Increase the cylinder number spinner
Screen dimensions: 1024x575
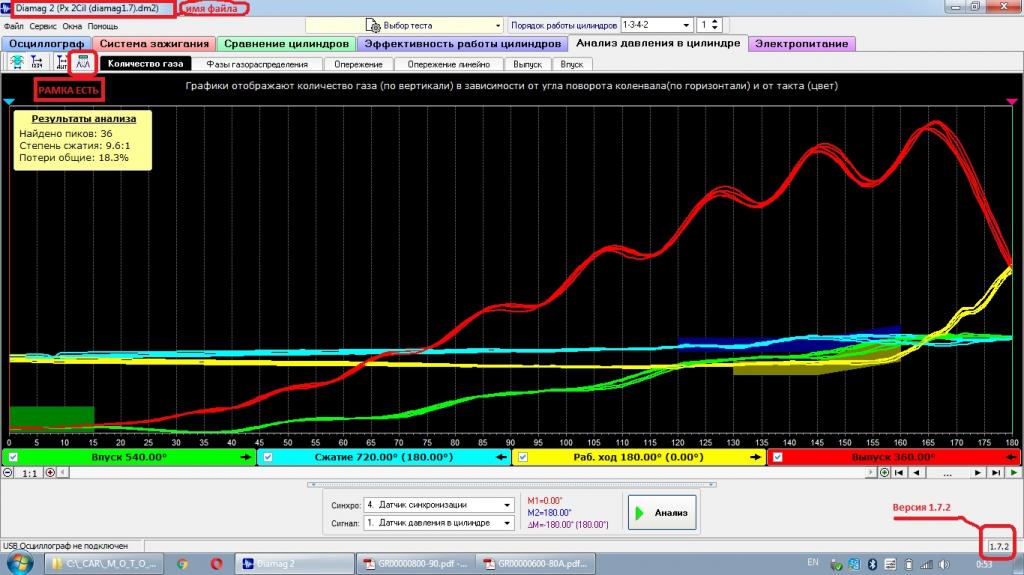715,22
